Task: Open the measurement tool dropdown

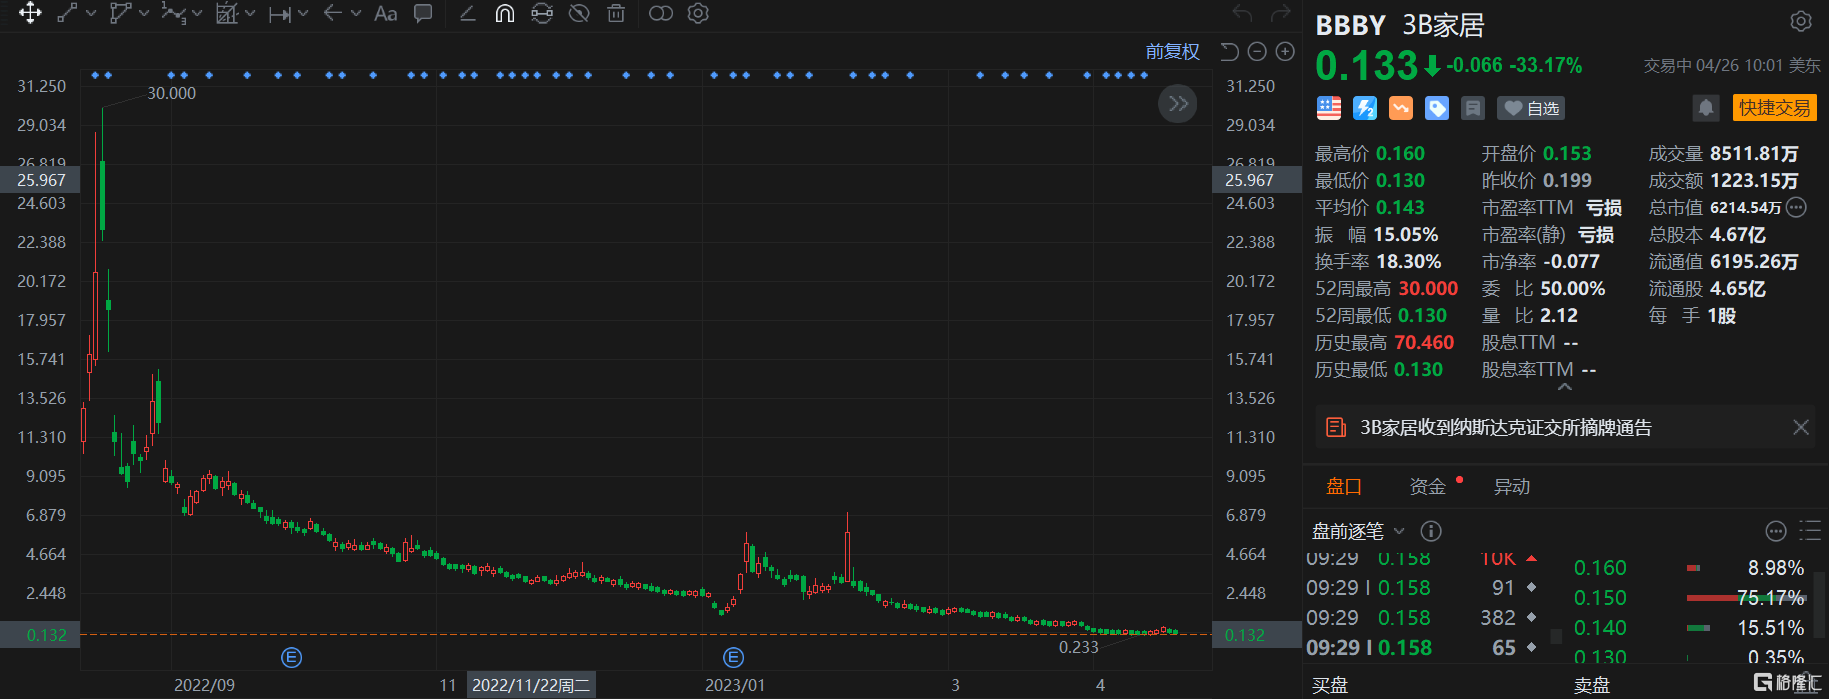Action: tap(303, 14)
